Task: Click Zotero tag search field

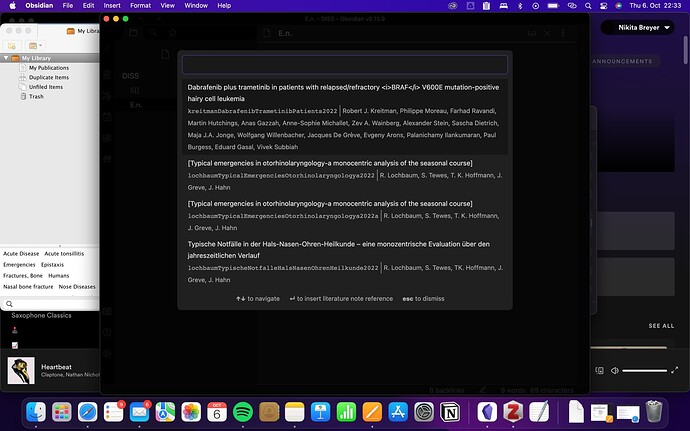Action: click(x=51, y=304)
